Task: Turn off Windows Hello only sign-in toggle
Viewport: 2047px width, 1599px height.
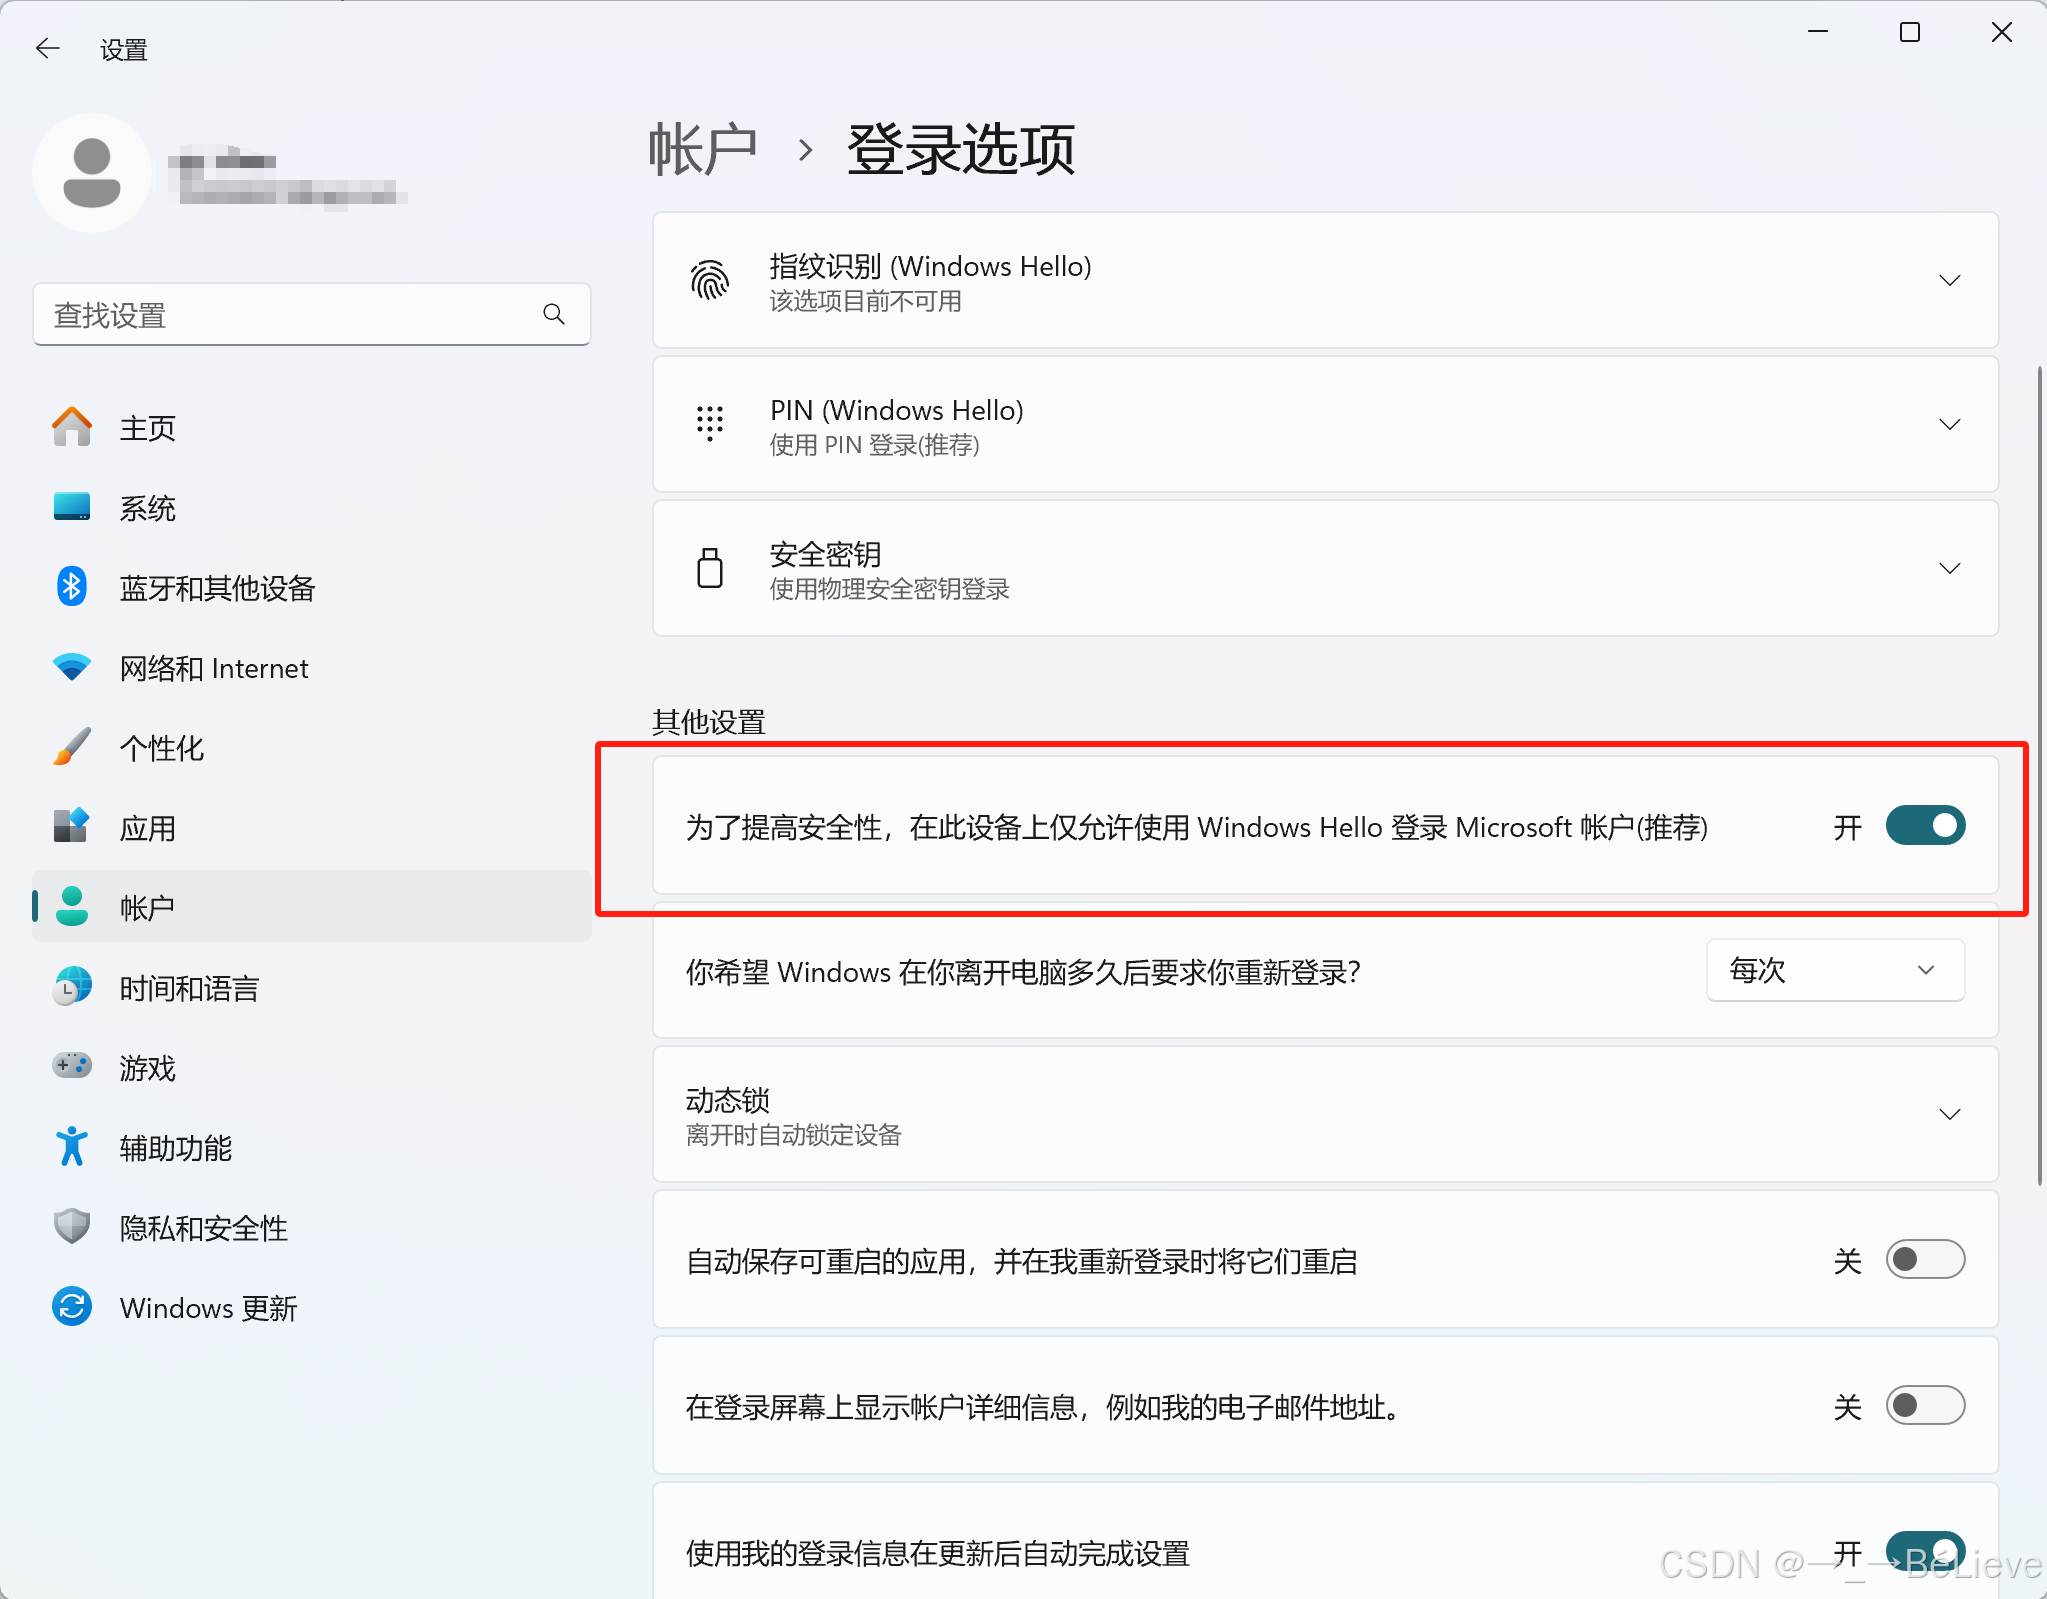Action: point(1925,826)
